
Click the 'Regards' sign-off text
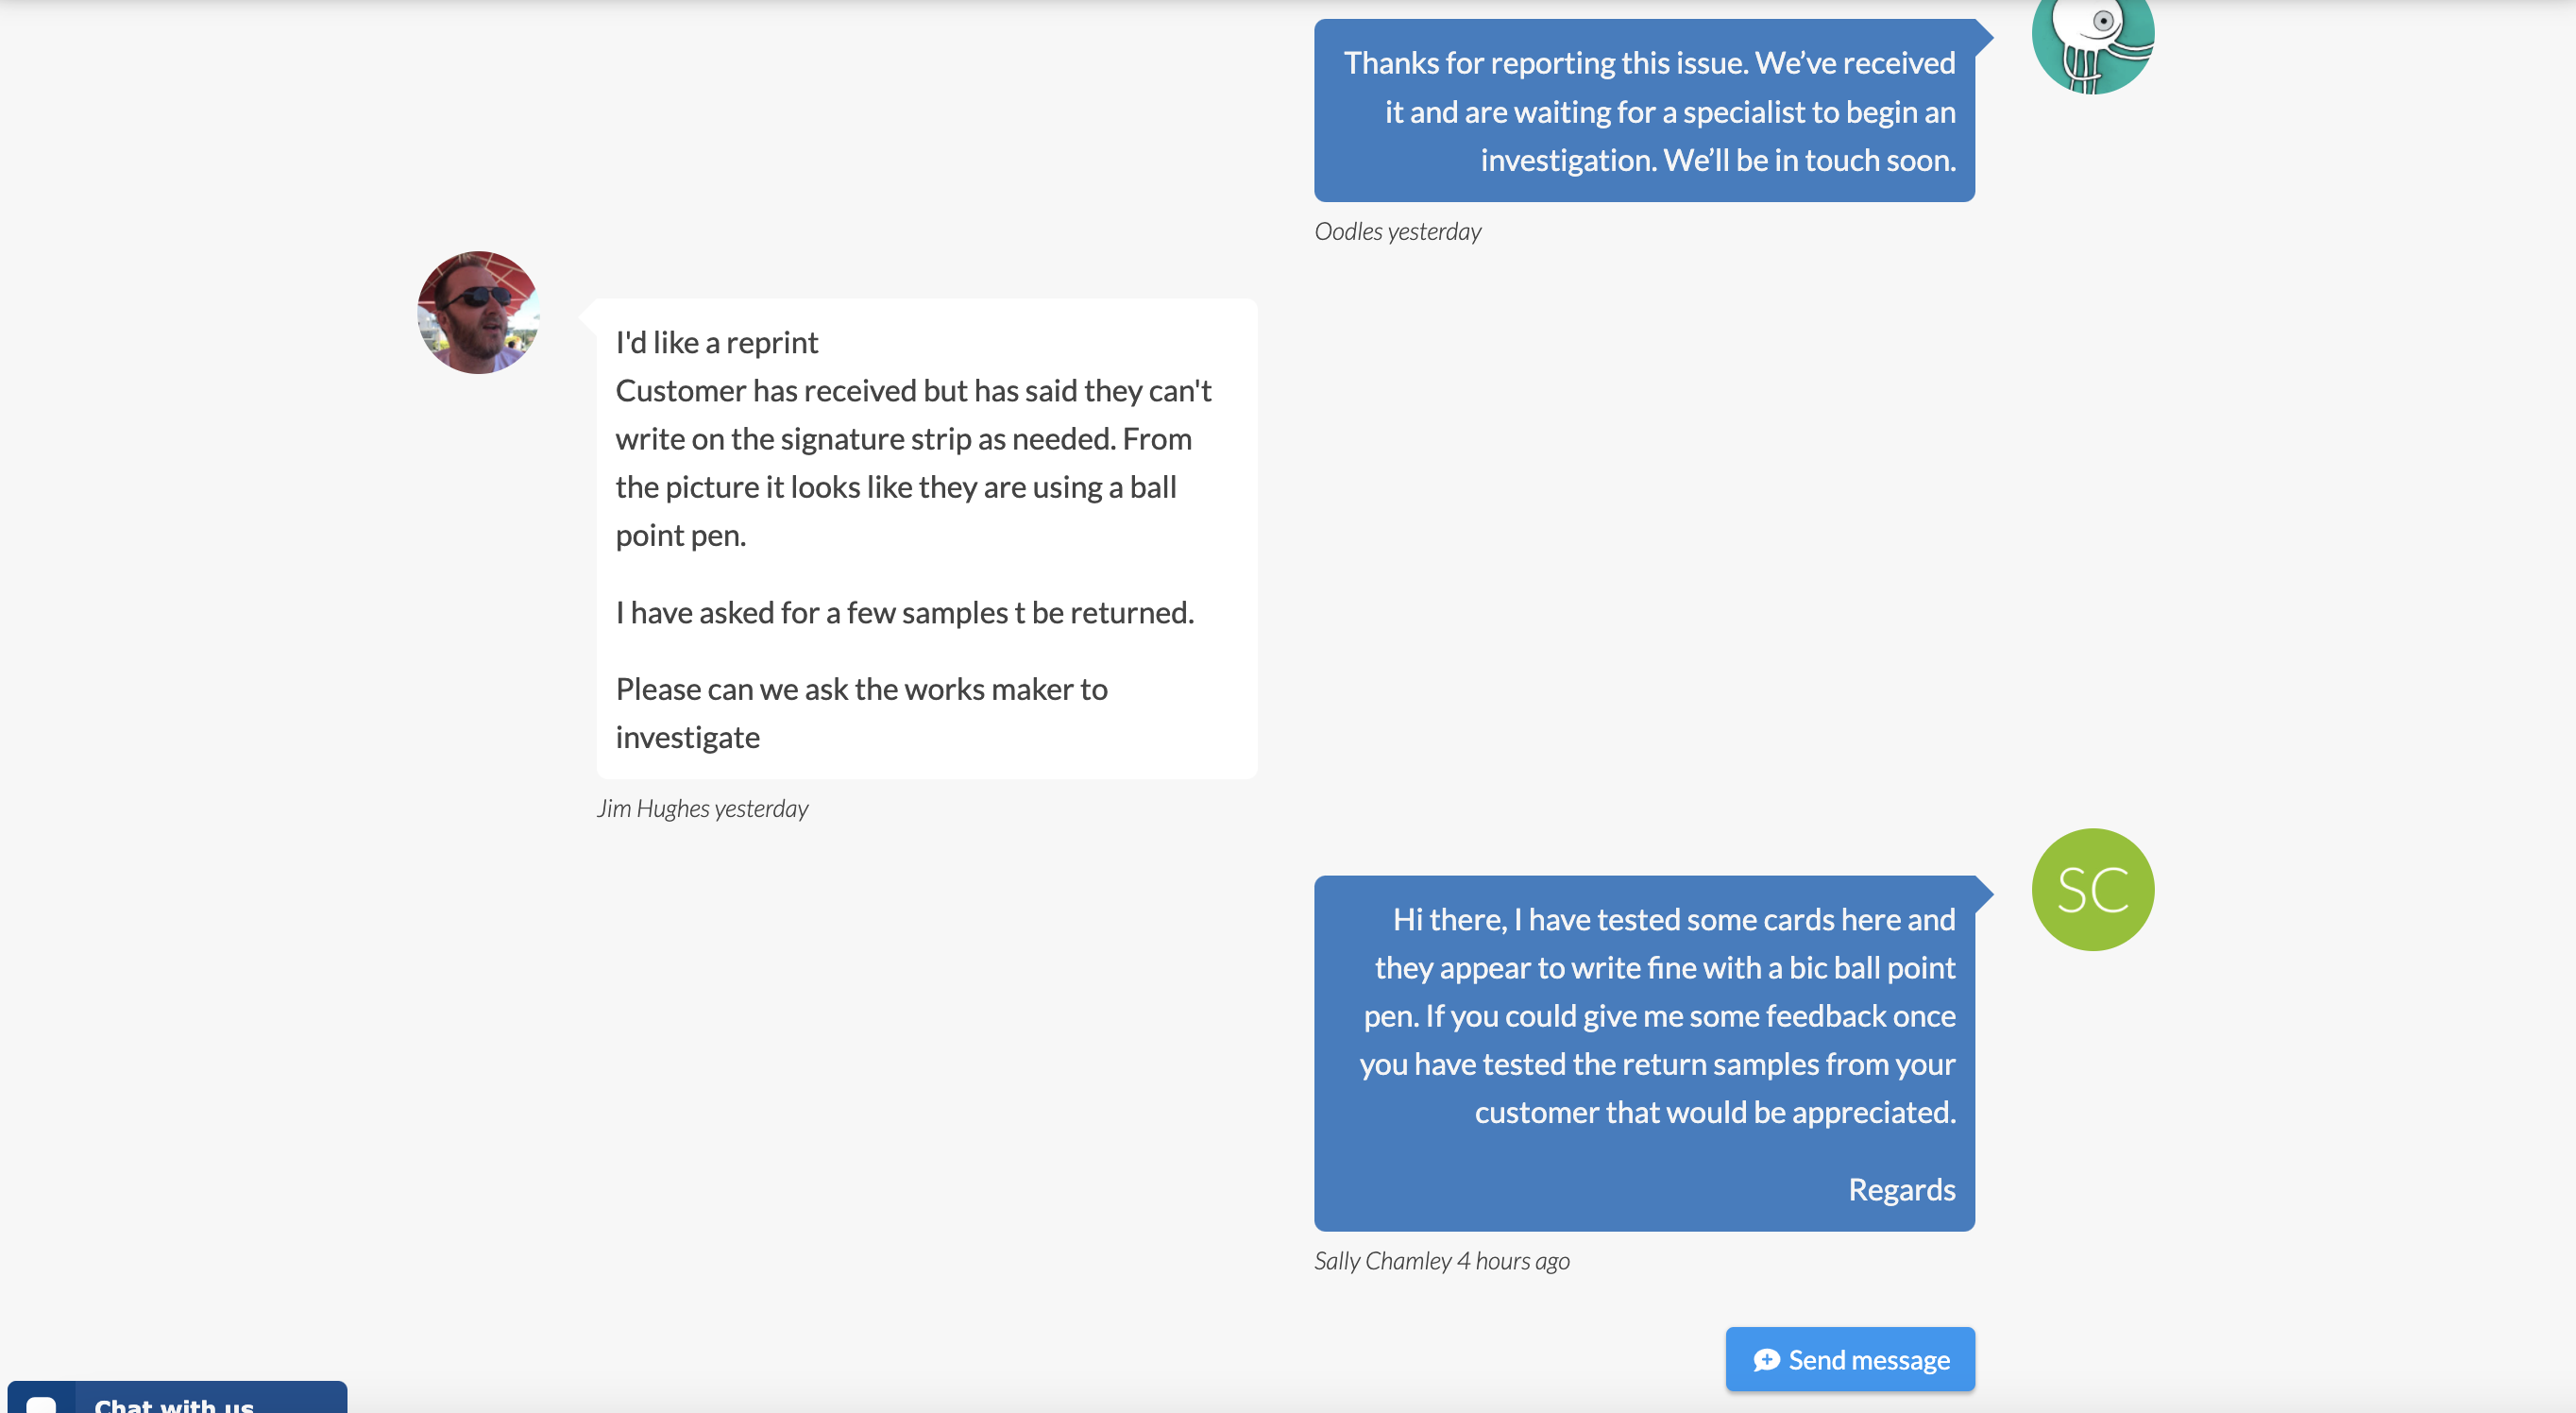click(1901, 1189)
